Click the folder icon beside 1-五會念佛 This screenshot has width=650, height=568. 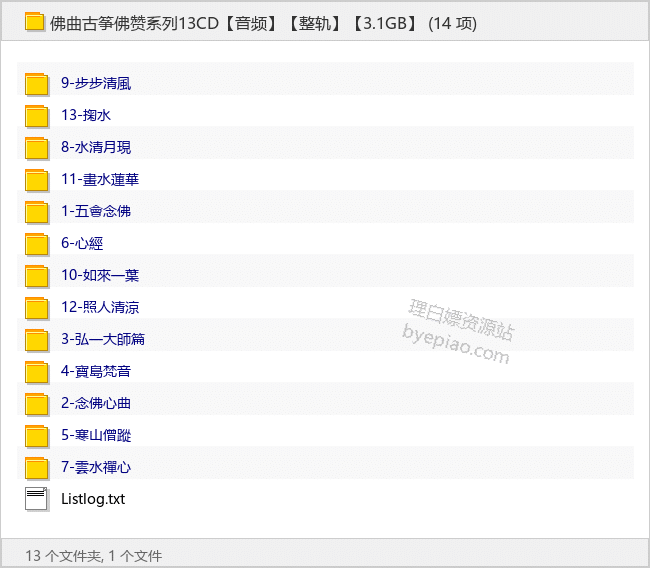pyautogui.click(x=36, y=212)
